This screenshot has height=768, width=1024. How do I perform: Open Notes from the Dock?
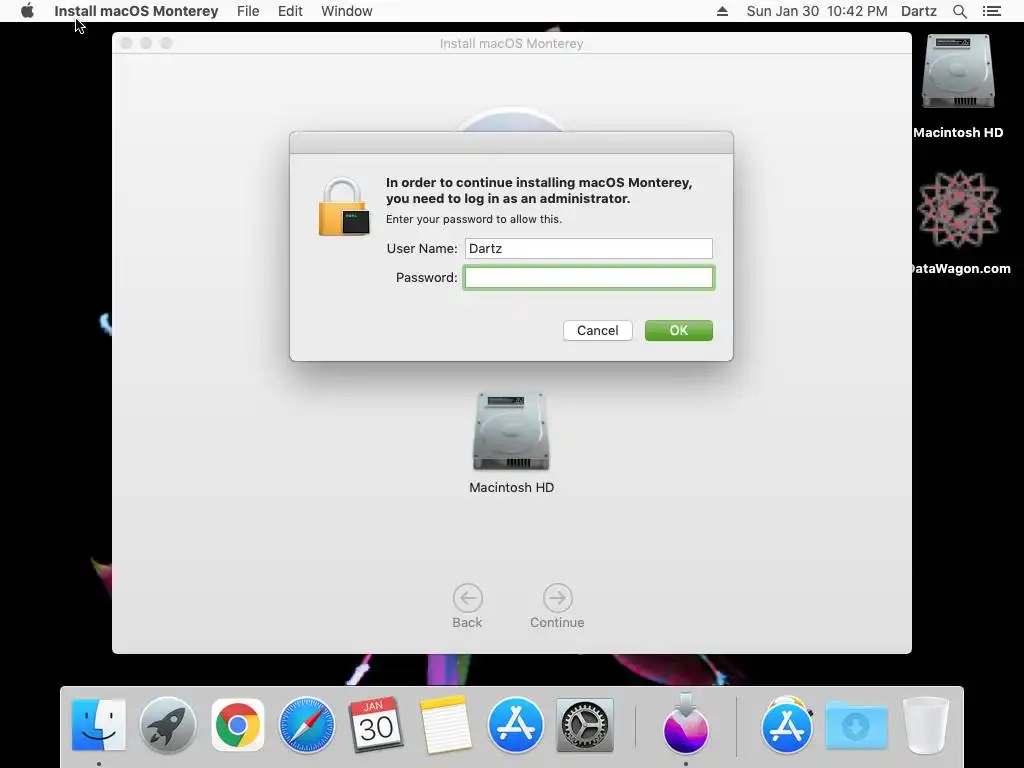pos(446,724)
